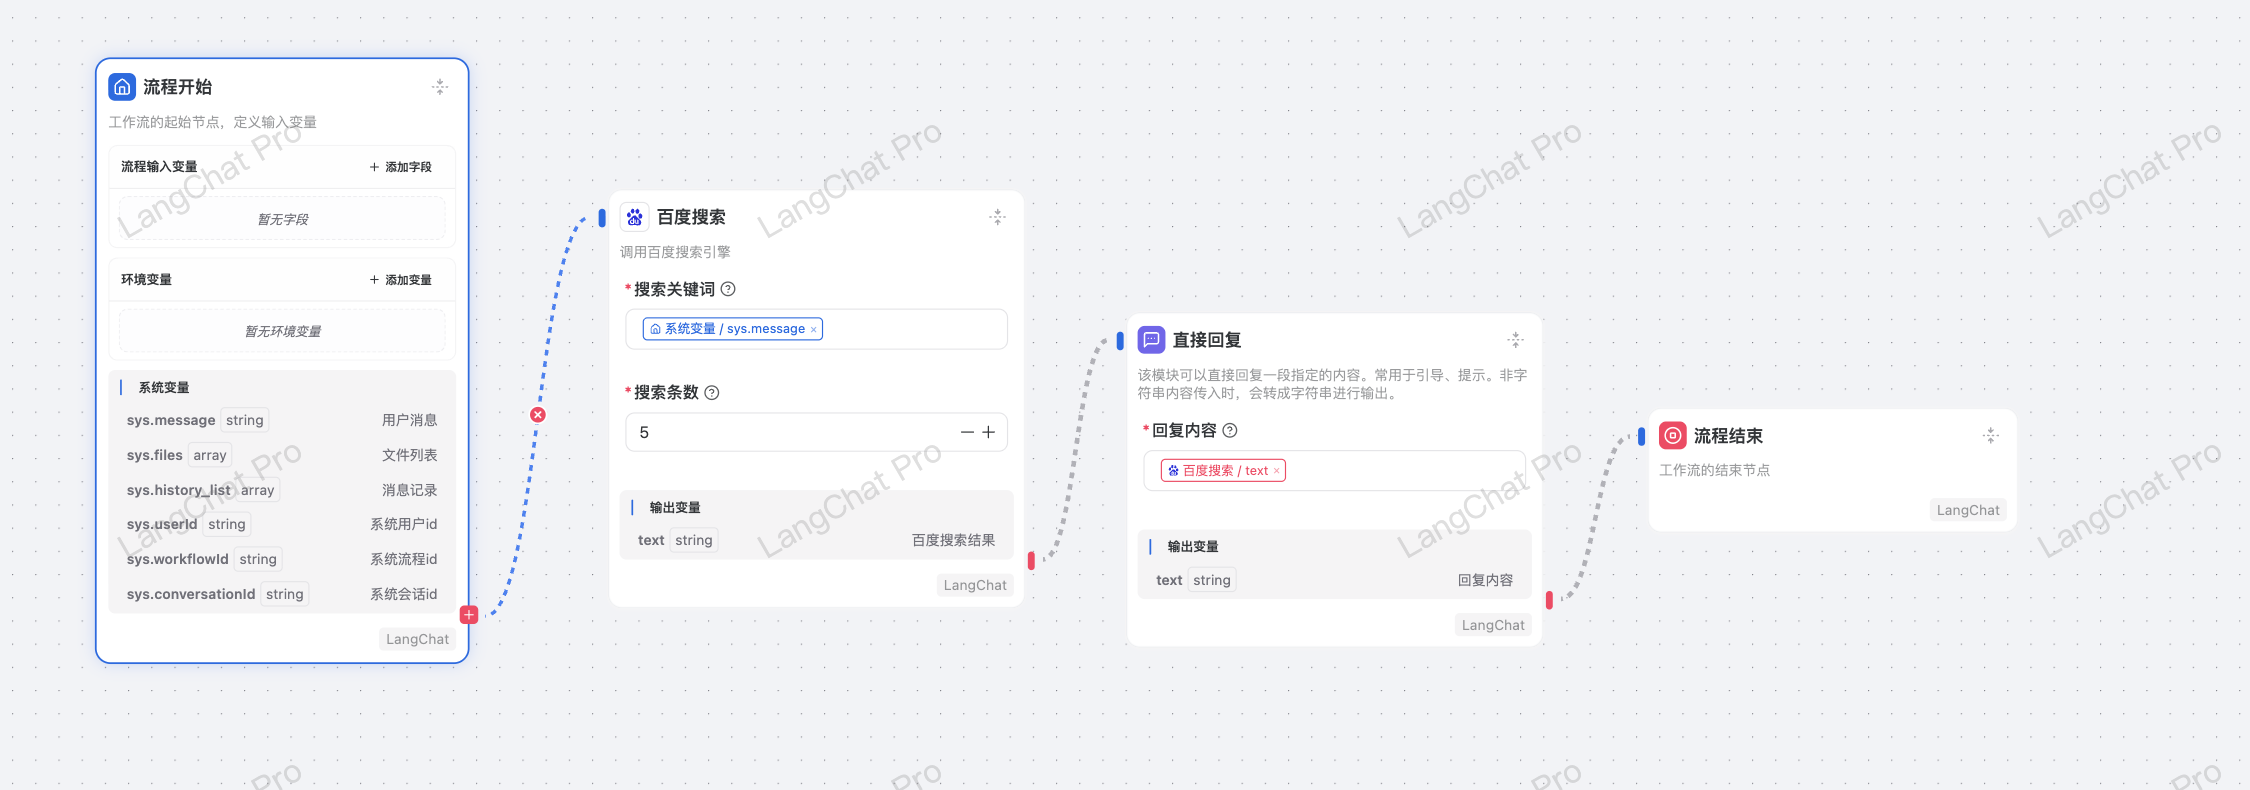Remove the 百度搜索 / text variable tag
Viewport: 2250px width, 790px height.
click(x=1277, y=471)
